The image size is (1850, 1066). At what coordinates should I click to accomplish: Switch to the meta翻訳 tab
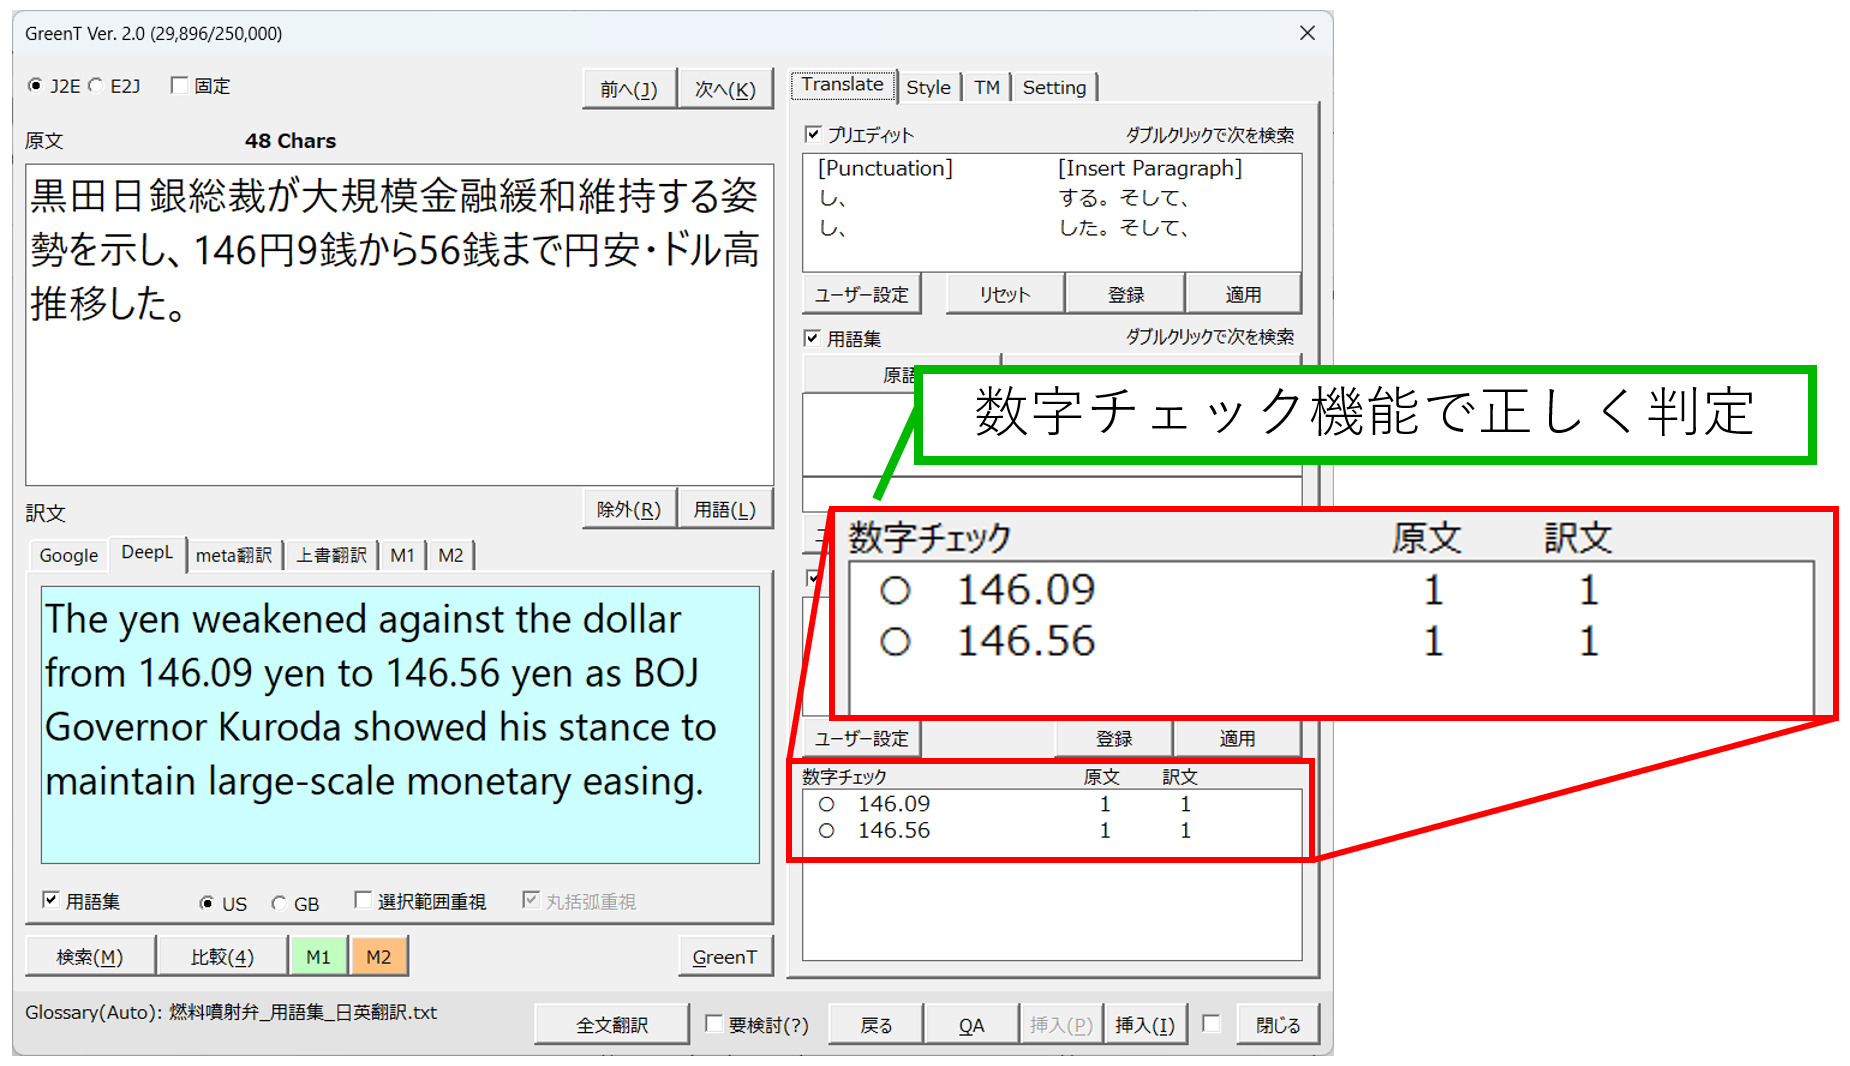pos(233,555)
